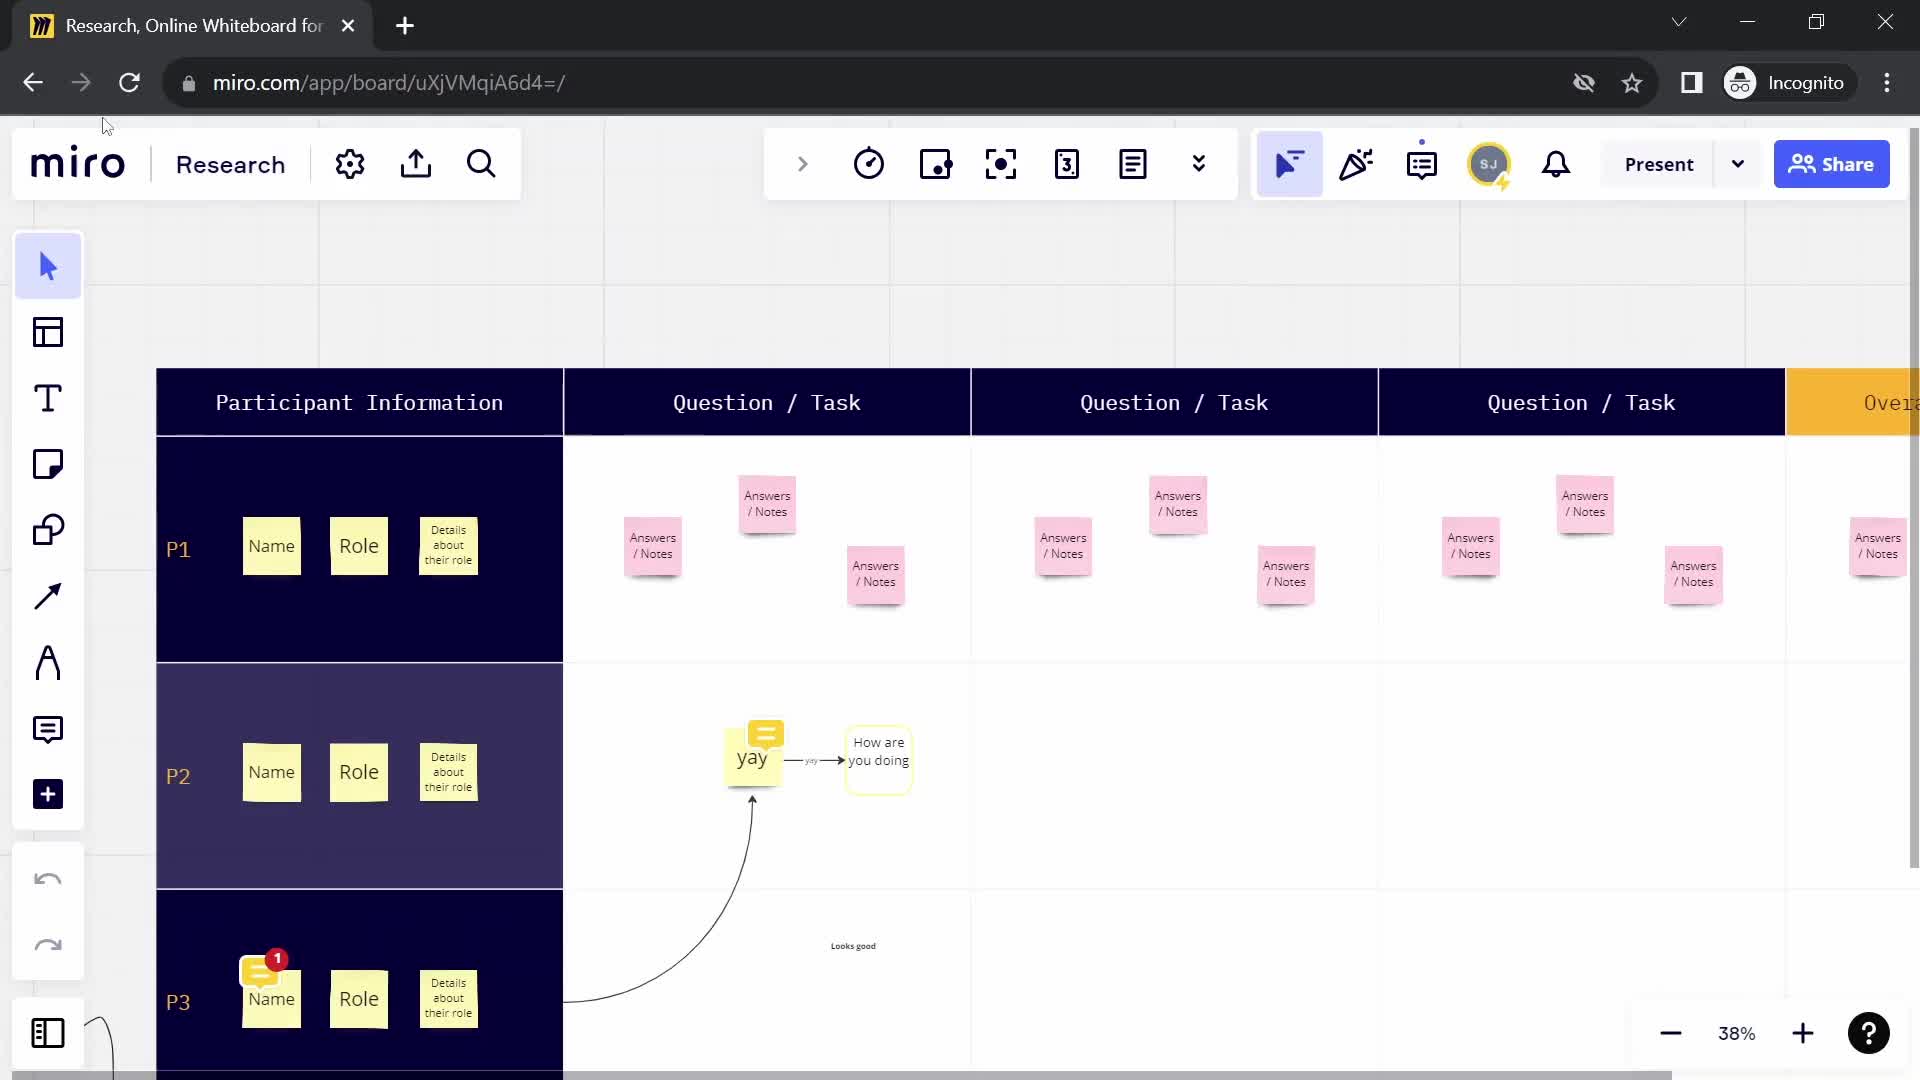Toggle the reactions/emoji toolbar
The width and height of the screenshot is (1920, 1080).
coord(1356,164)
